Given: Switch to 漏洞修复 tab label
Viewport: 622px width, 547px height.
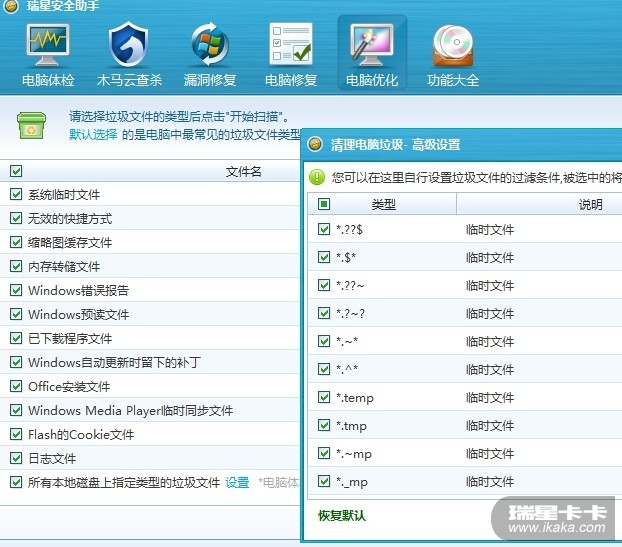Looking at the screenshot, I should tap(210, 80).
